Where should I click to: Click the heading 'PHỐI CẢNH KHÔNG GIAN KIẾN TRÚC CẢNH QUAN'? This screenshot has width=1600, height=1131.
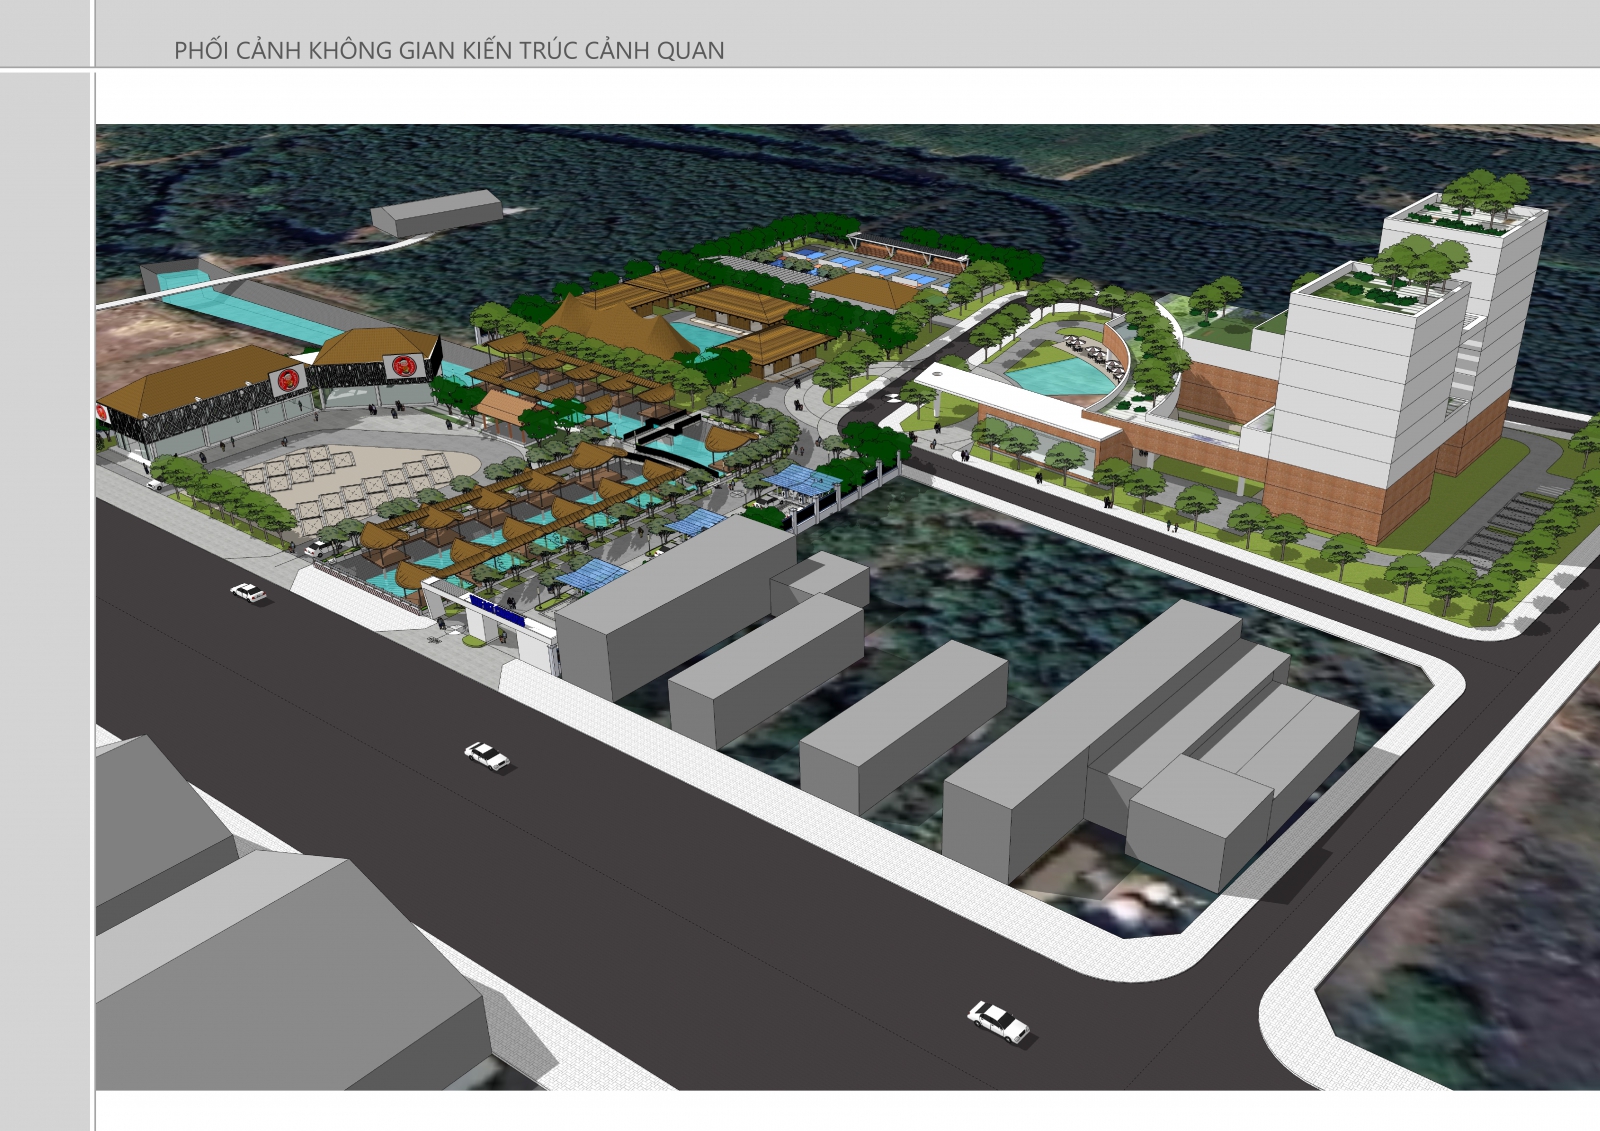tap(449, 50)
